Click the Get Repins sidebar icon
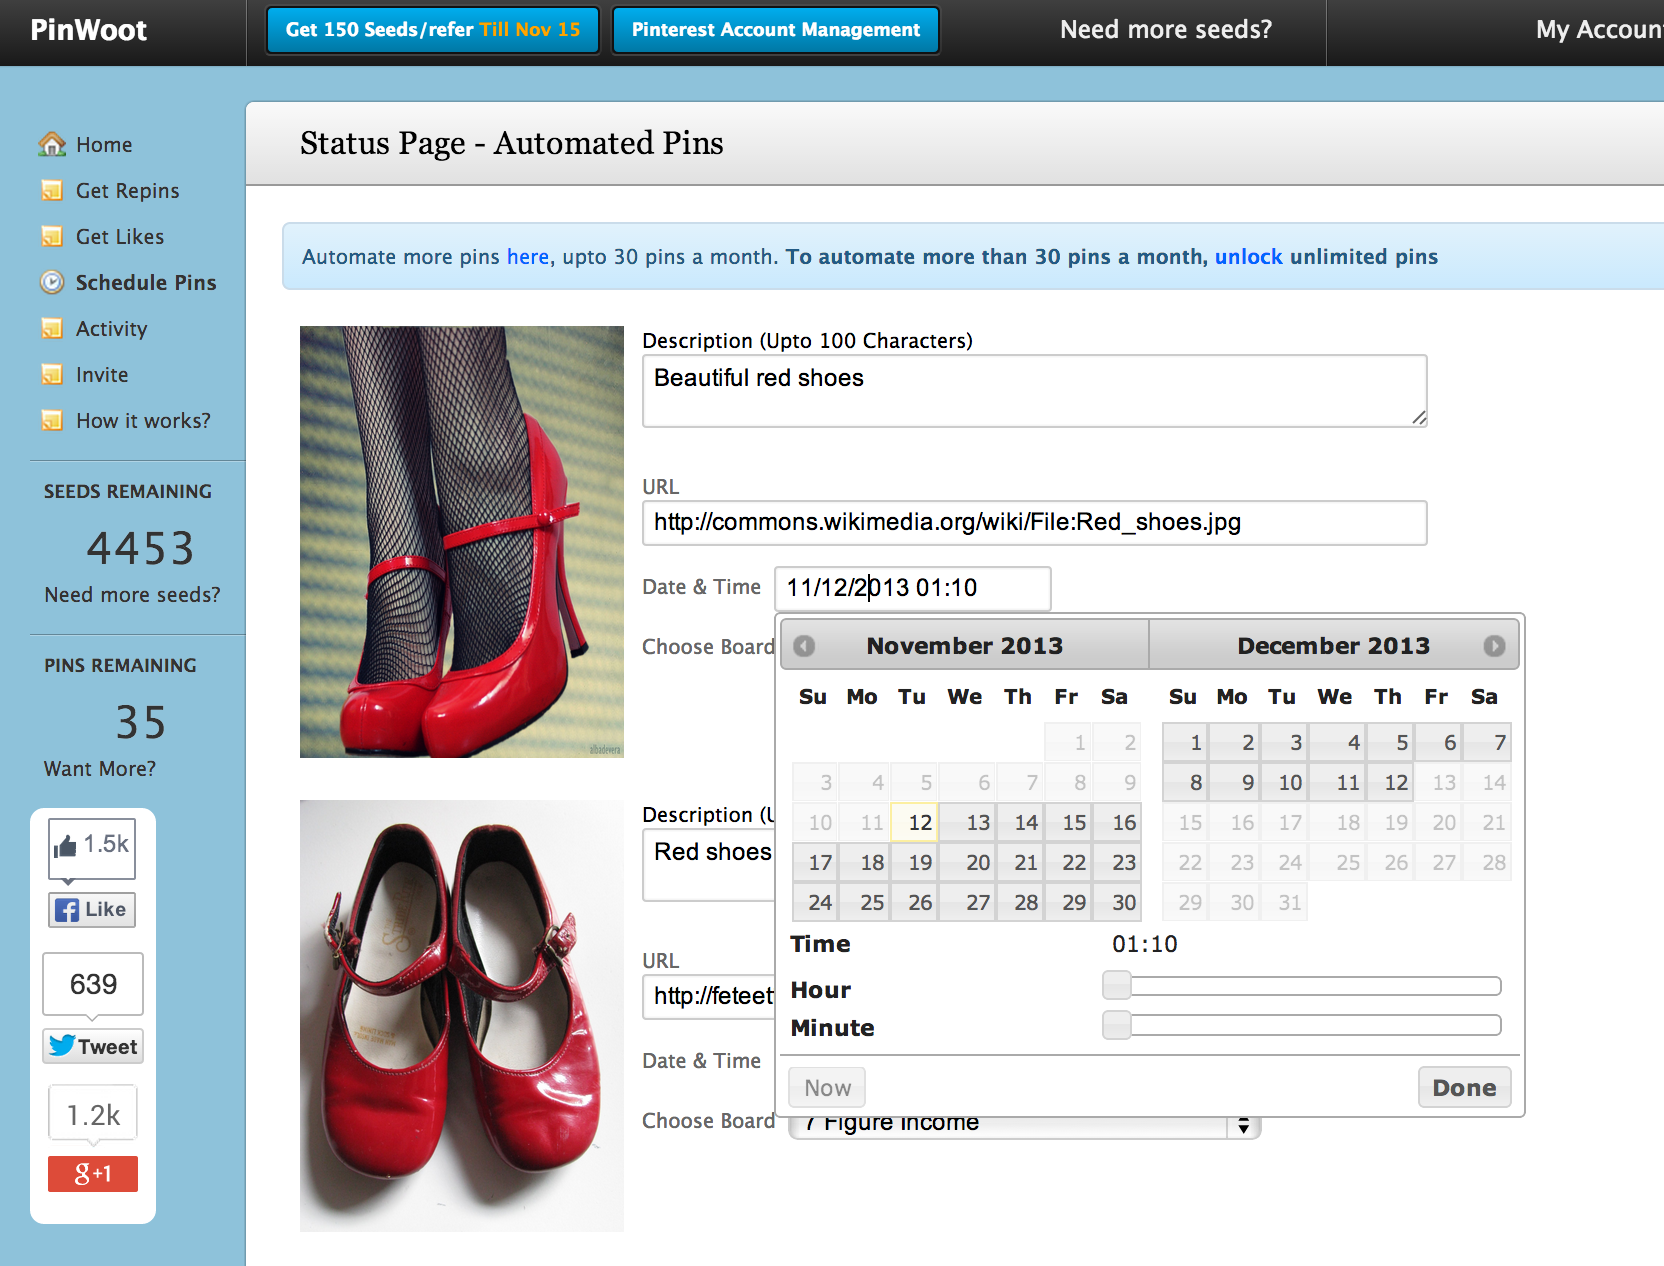 pyautogui.click(x=52, y=191)
